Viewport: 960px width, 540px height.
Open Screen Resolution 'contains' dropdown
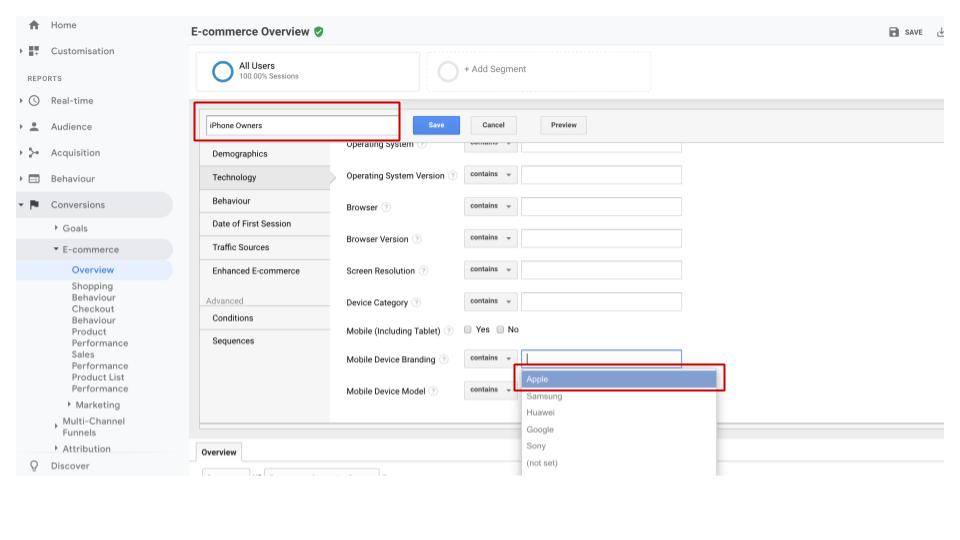490,269
